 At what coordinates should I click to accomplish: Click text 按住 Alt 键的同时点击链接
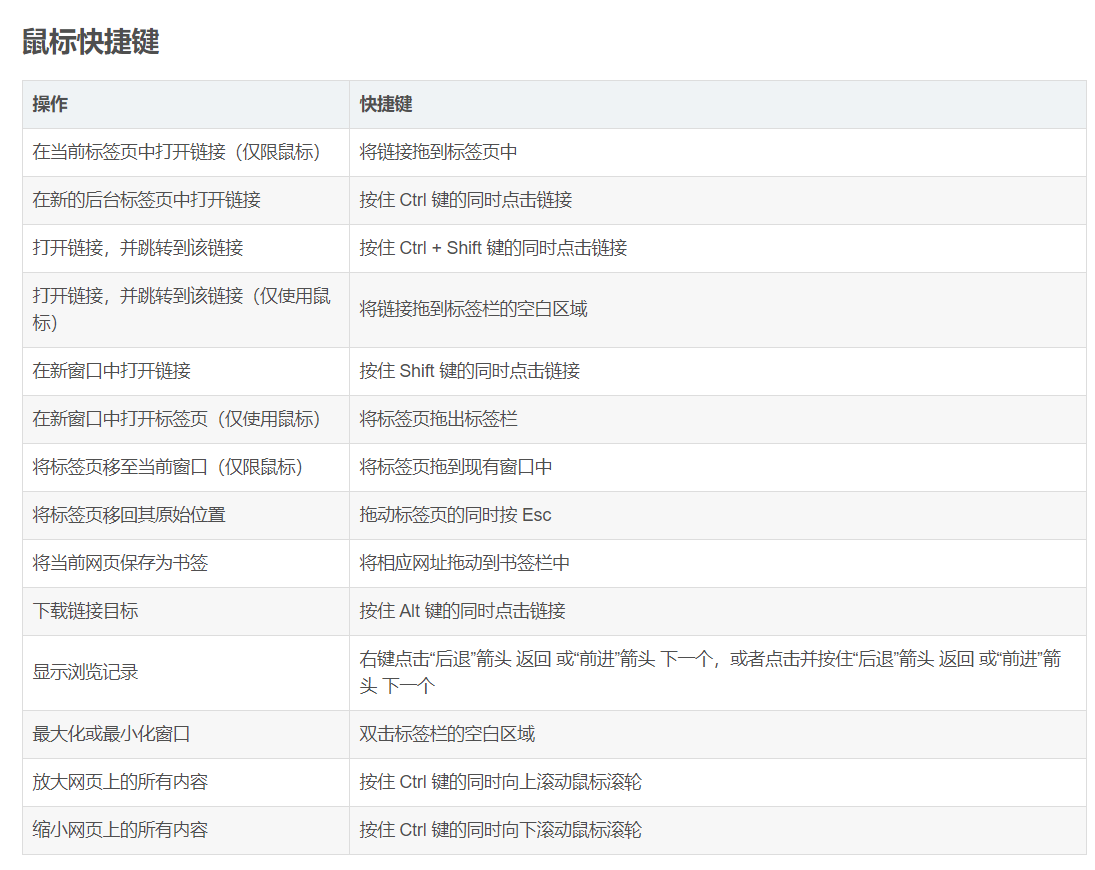point(462,612)
